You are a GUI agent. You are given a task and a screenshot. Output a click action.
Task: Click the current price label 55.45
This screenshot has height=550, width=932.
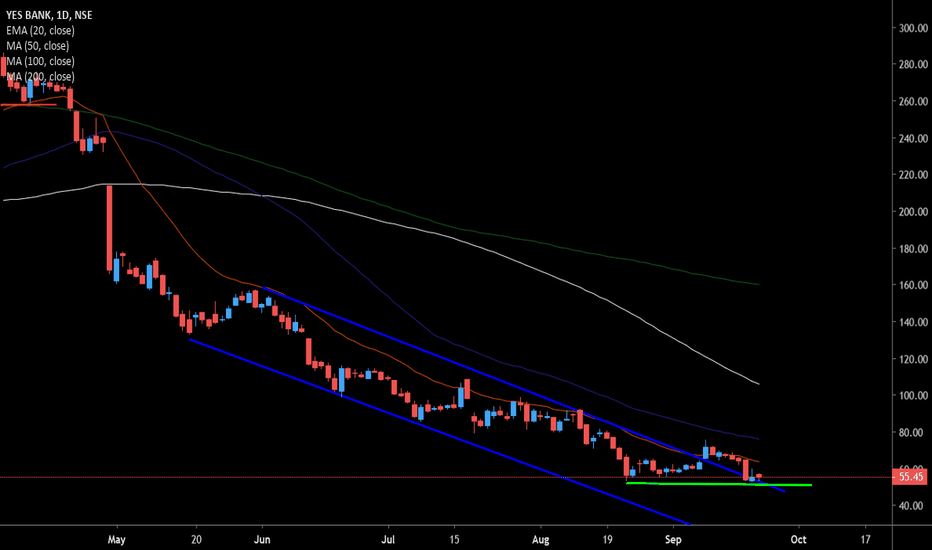coord(910,477)
